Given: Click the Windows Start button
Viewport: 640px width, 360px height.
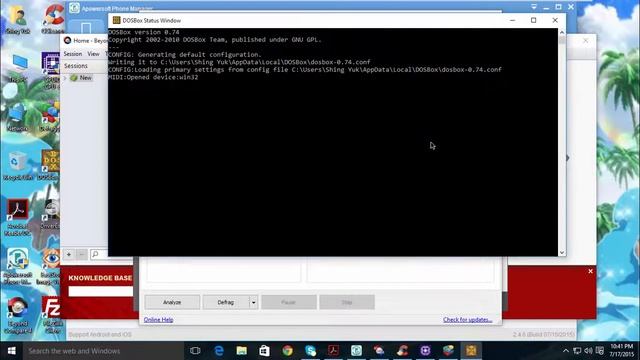Looking at the screenshot, I should (x=11, y=351).
